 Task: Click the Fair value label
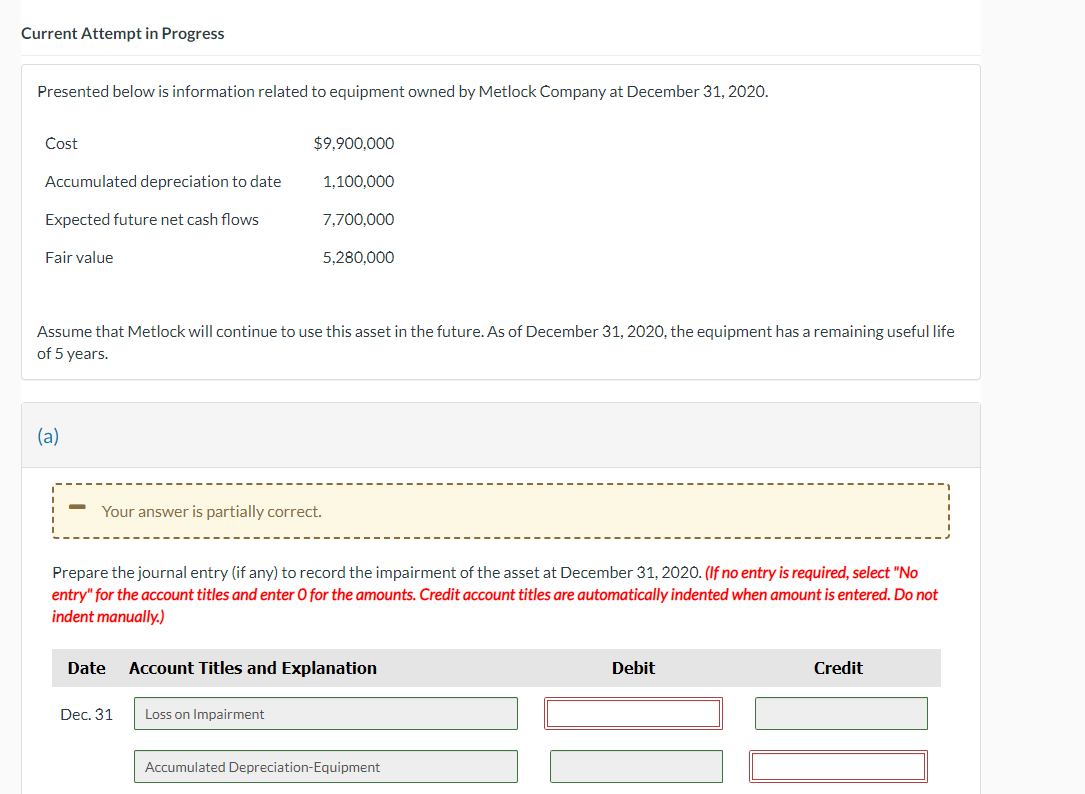coord(79,257)
